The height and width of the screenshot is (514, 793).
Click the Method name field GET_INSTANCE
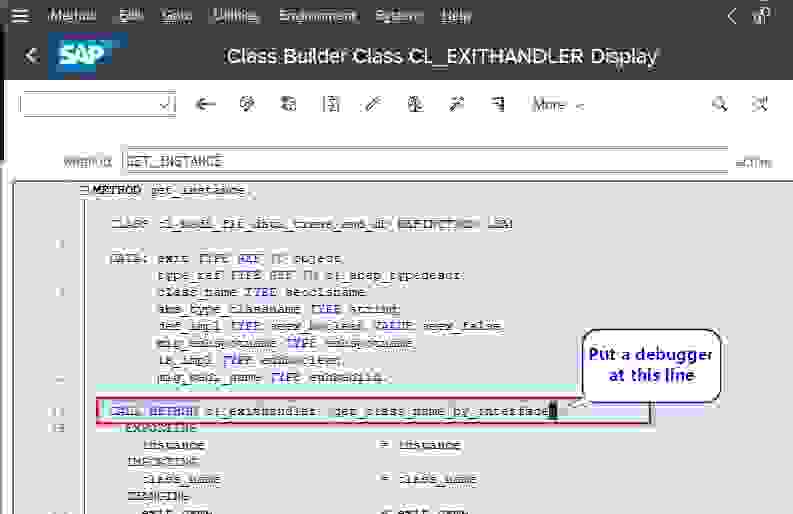(x=424, y=161)
